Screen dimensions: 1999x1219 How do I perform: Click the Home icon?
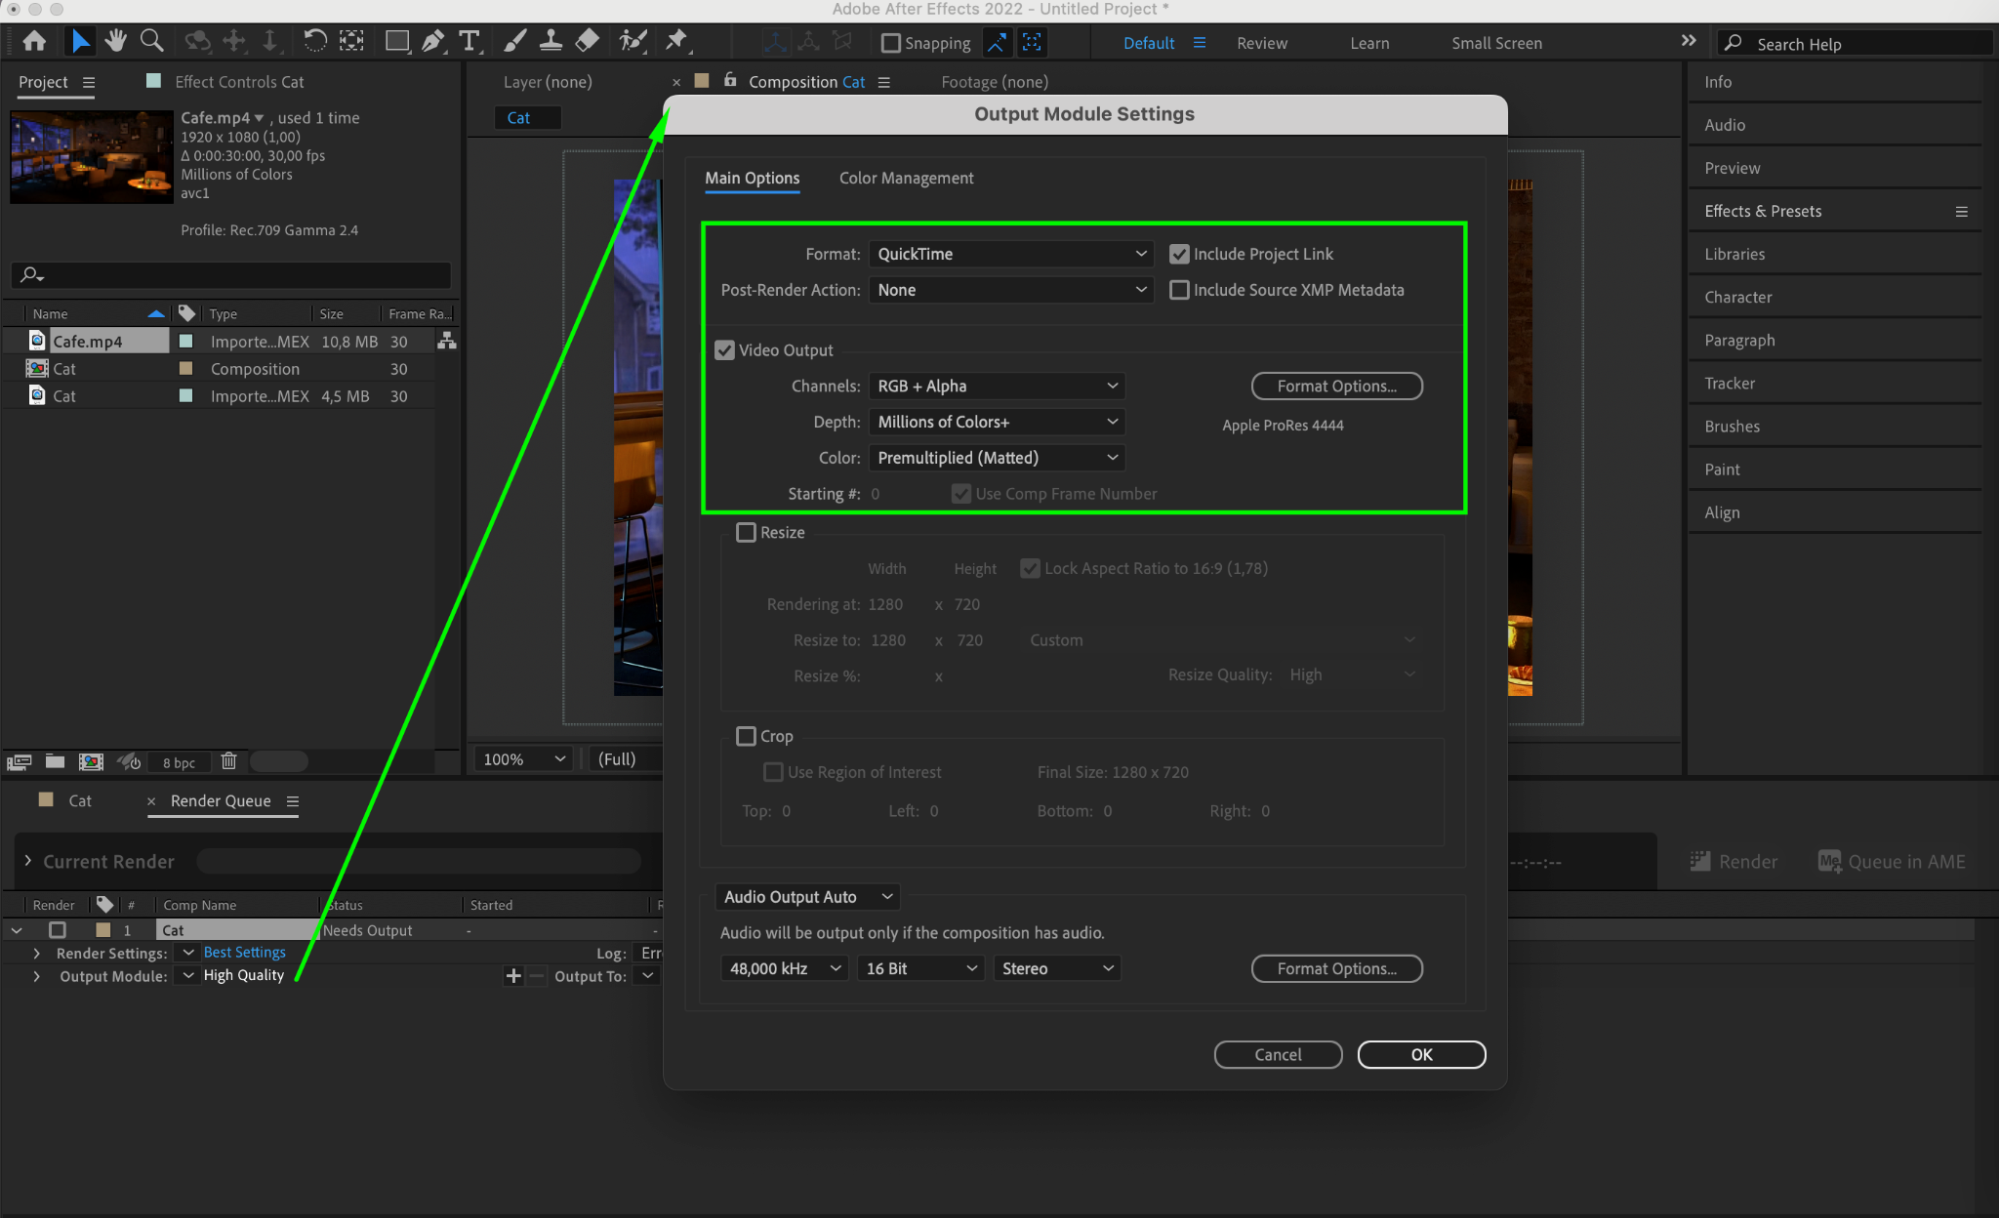[34, 41]
